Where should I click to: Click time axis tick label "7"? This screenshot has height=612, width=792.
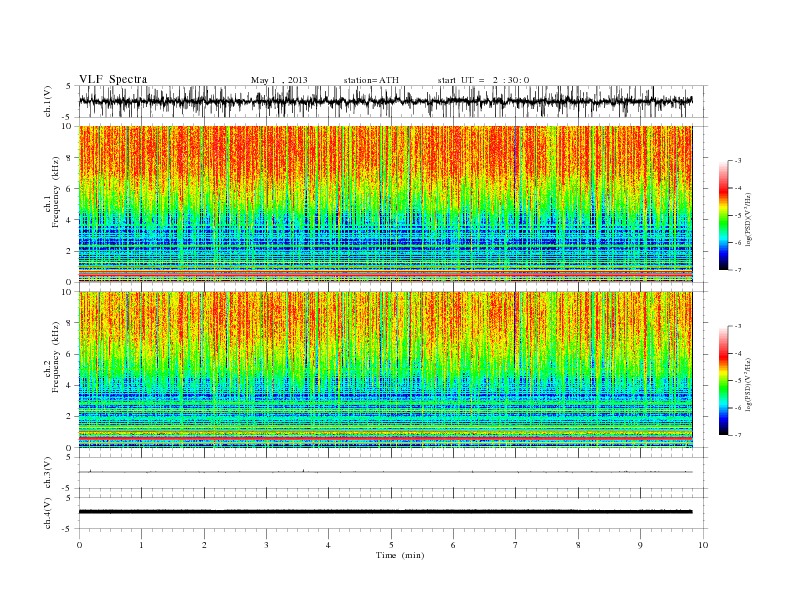(516, 545)
